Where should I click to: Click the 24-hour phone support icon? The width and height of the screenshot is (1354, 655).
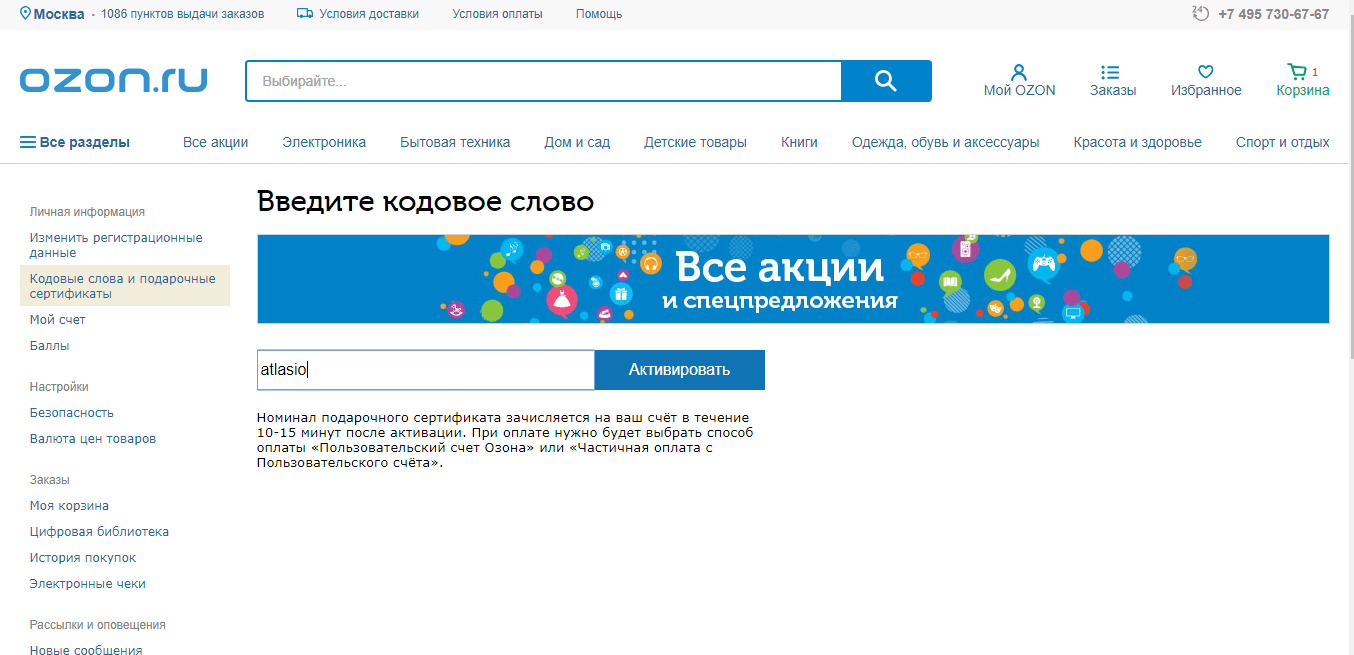1201,13
